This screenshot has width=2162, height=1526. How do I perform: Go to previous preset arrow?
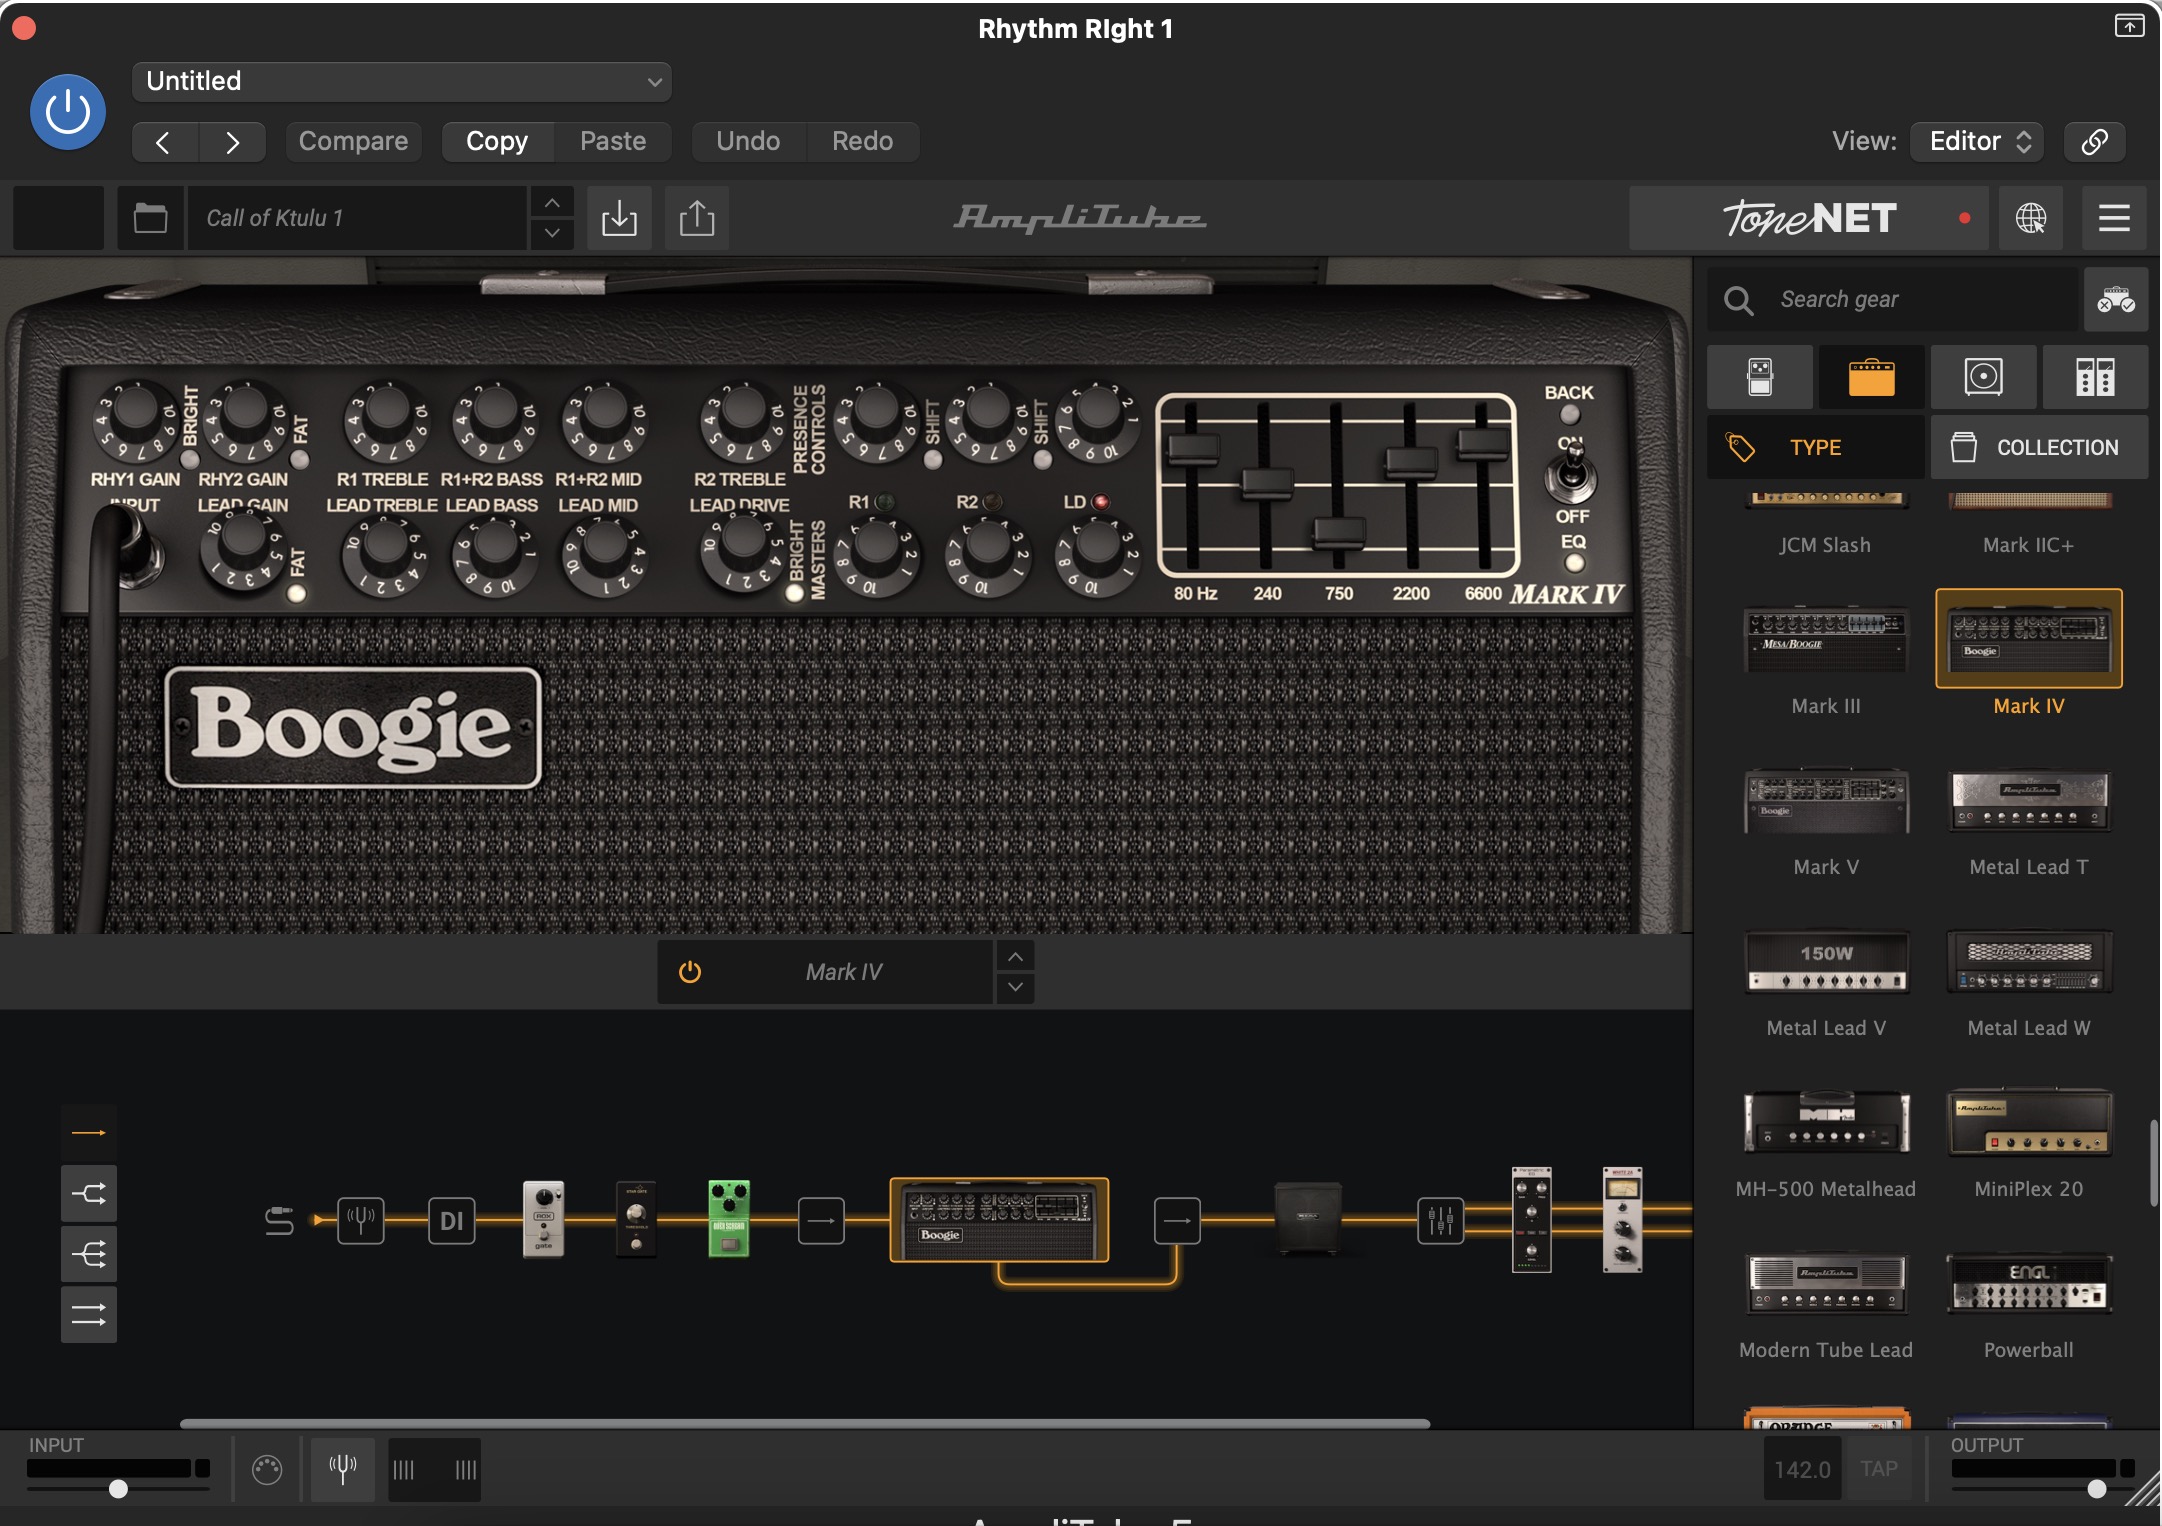pos(165,142)
